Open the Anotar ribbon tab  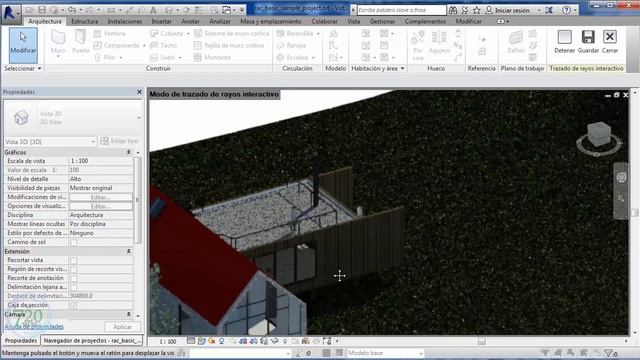click(190, 21)
